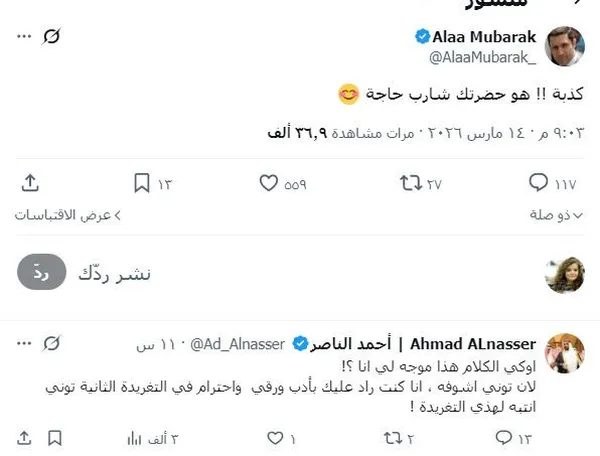Toggle bookmark on Alaa Mubarak's post

pyautogui.click(x=142, y=183)
